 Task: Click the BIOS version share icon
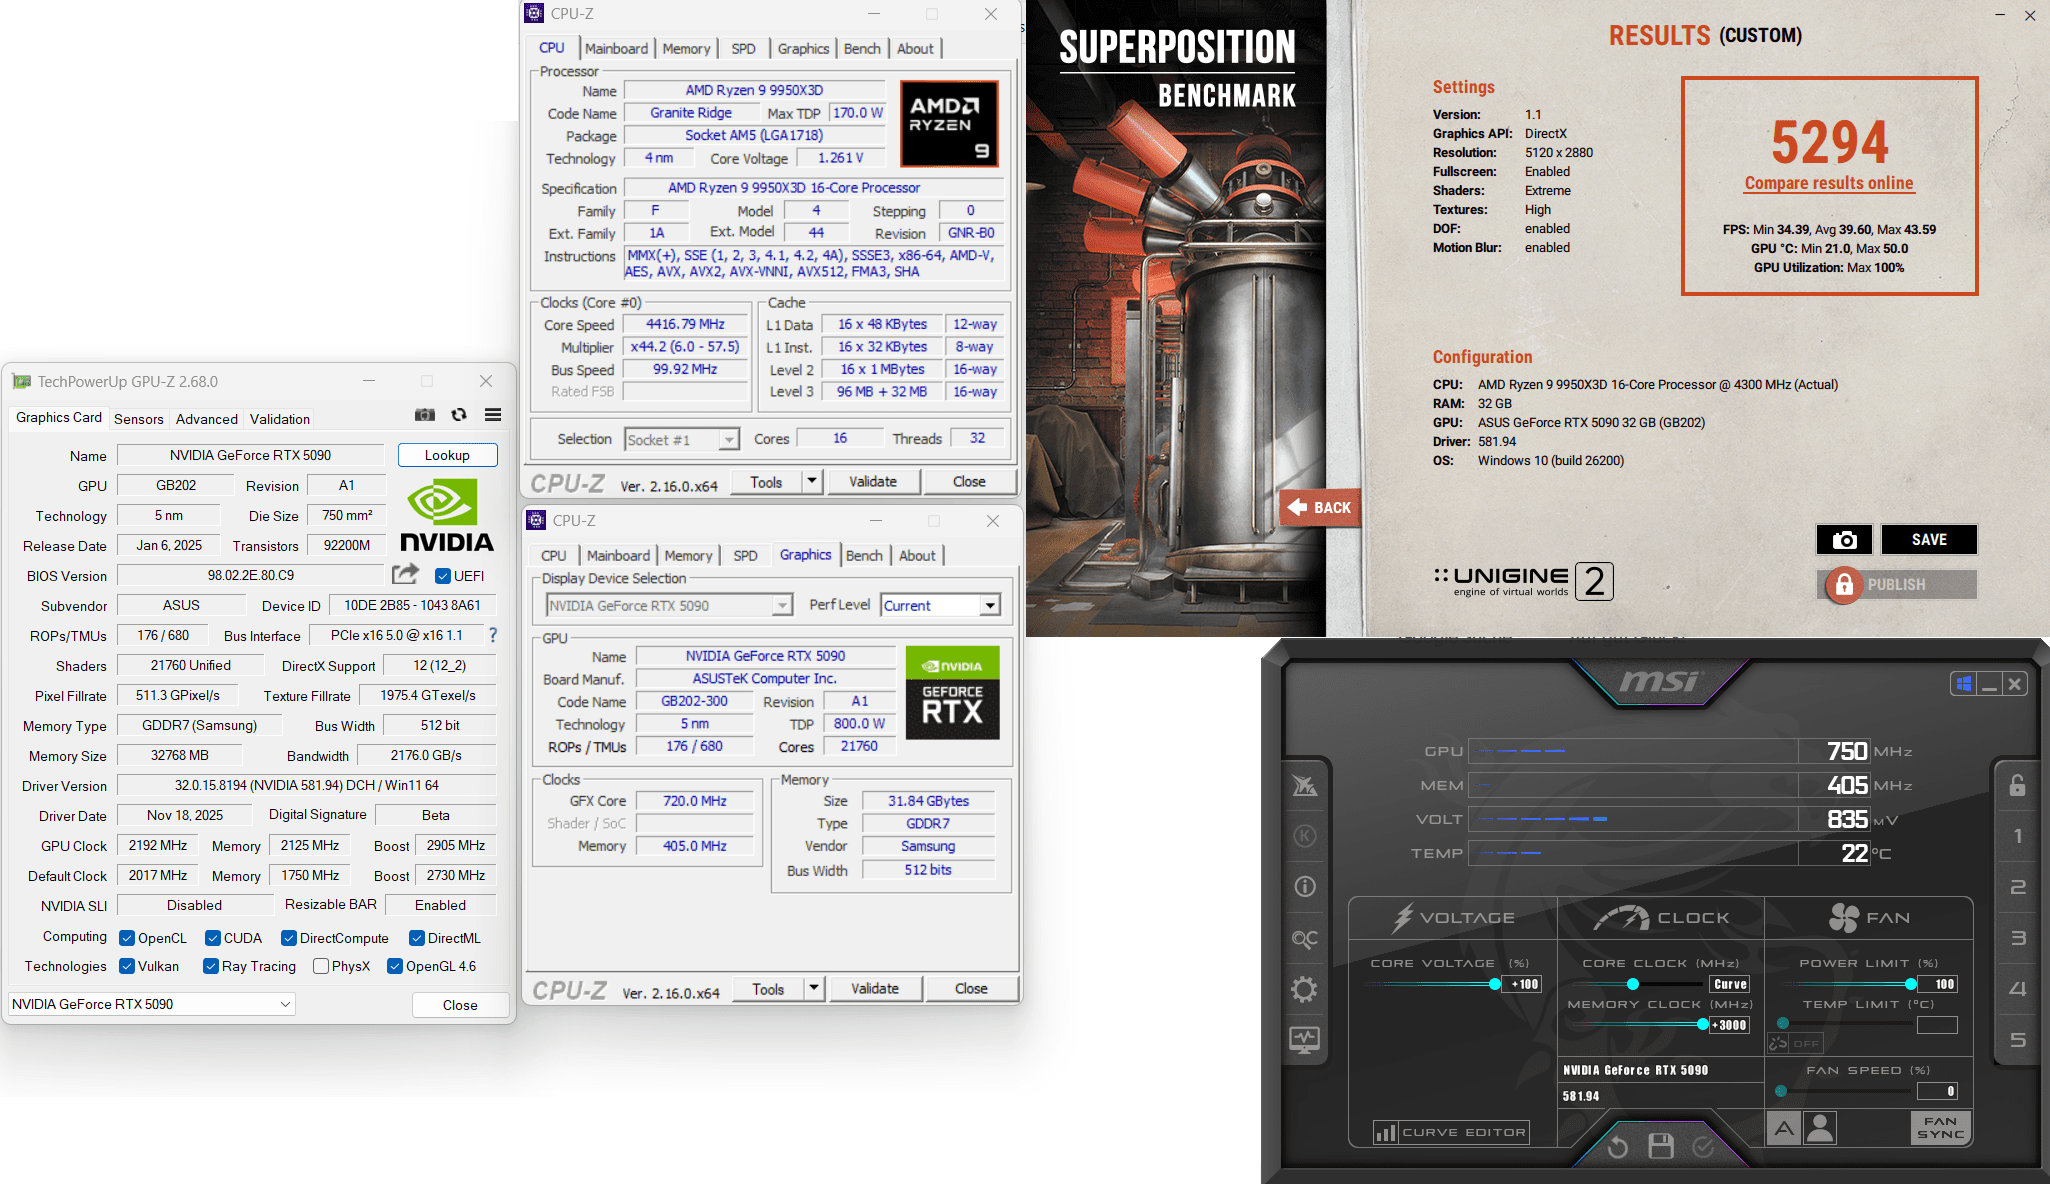[405, 574]
